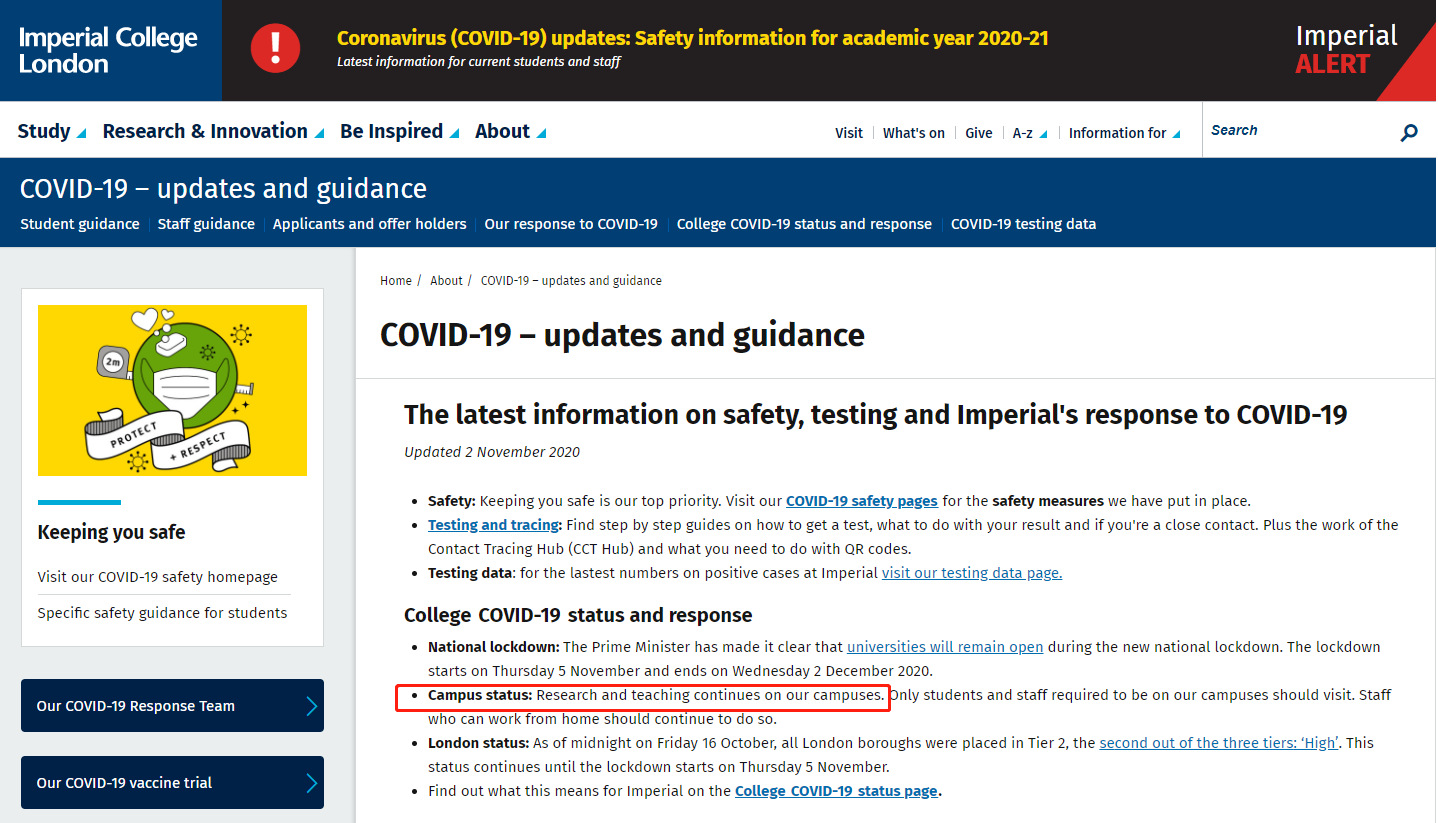Open visit our testing data page link
The width and height of the screenshot is (1438, 823).
[972, 573]
